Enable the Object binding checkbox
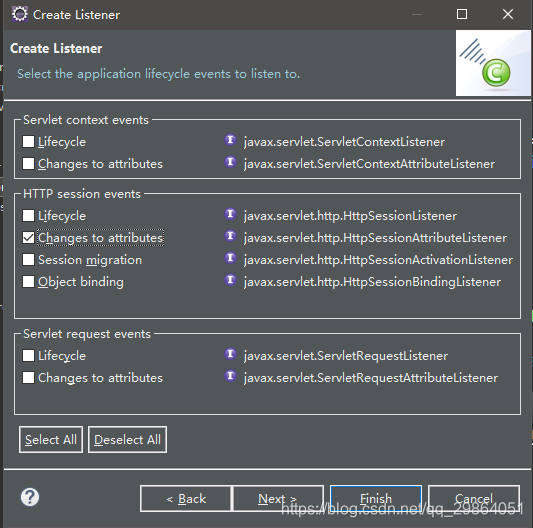 [x=28, y=282]
